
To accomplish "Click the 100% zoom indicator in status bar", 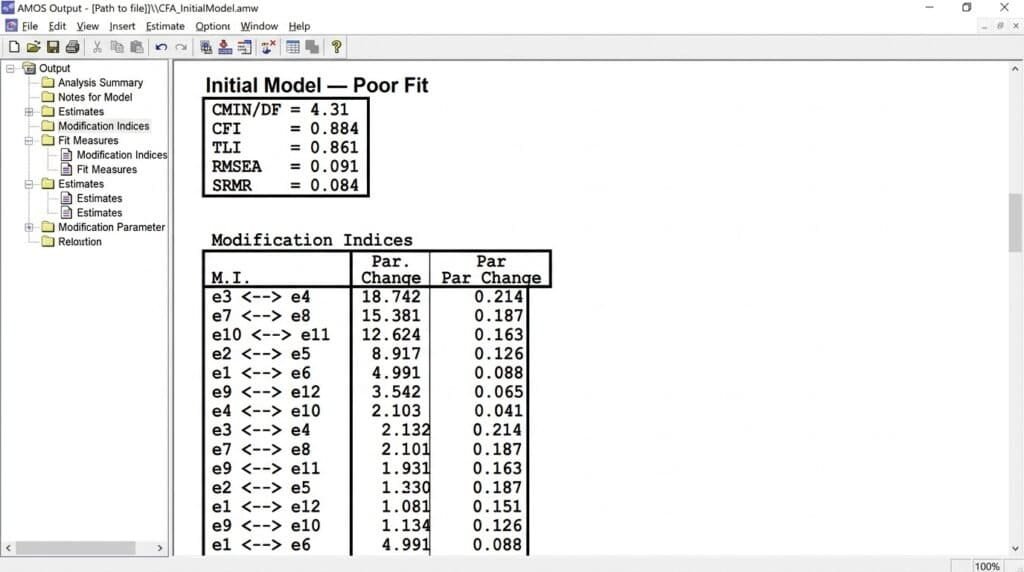I will point(987,566).
